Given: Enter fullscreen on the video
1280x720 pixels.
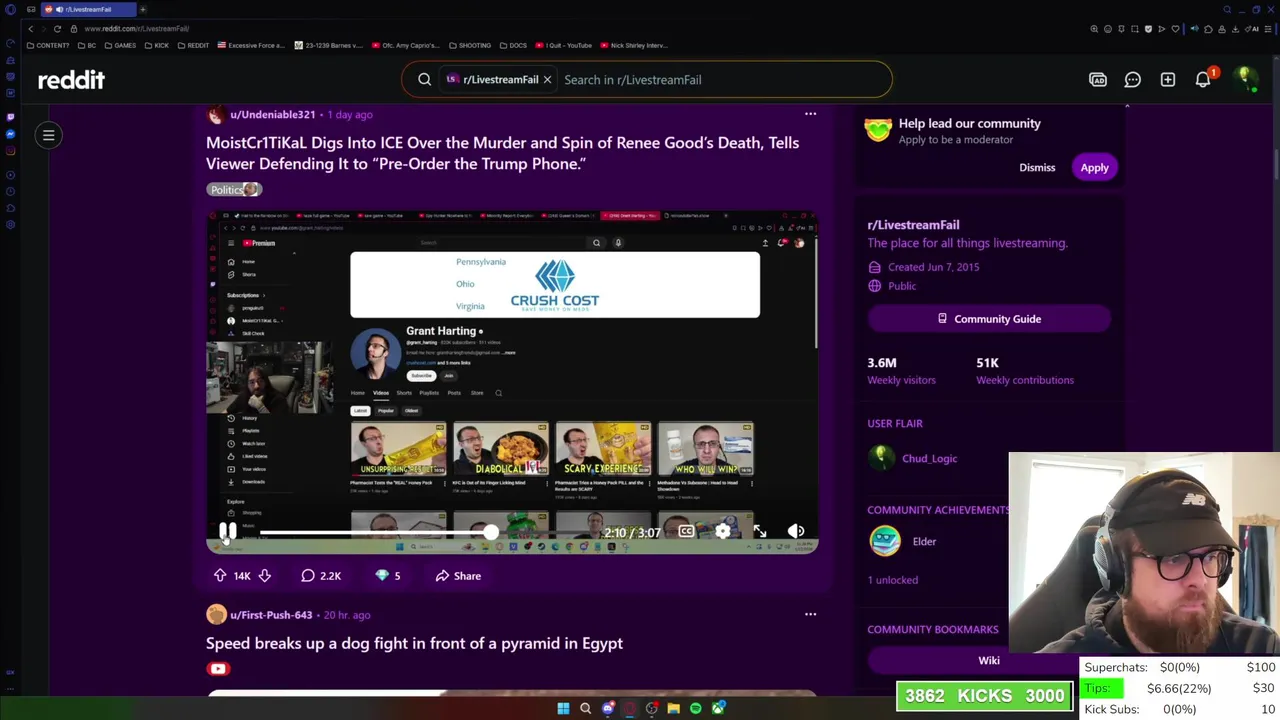Looking at the screenshot, I should (760, 532).
